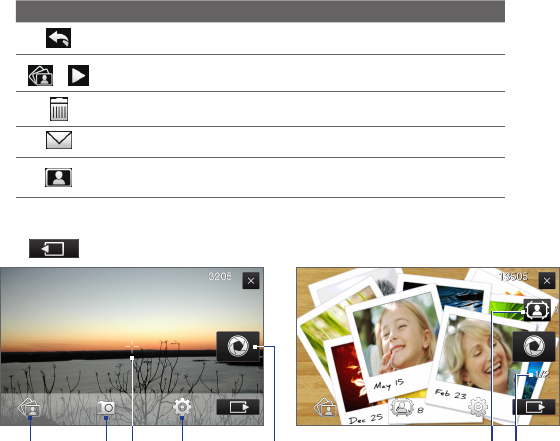This screenshot has height=441, width=560.
Task: Click the play slideshow triangle icon
Action: click(x=79, y=75)
